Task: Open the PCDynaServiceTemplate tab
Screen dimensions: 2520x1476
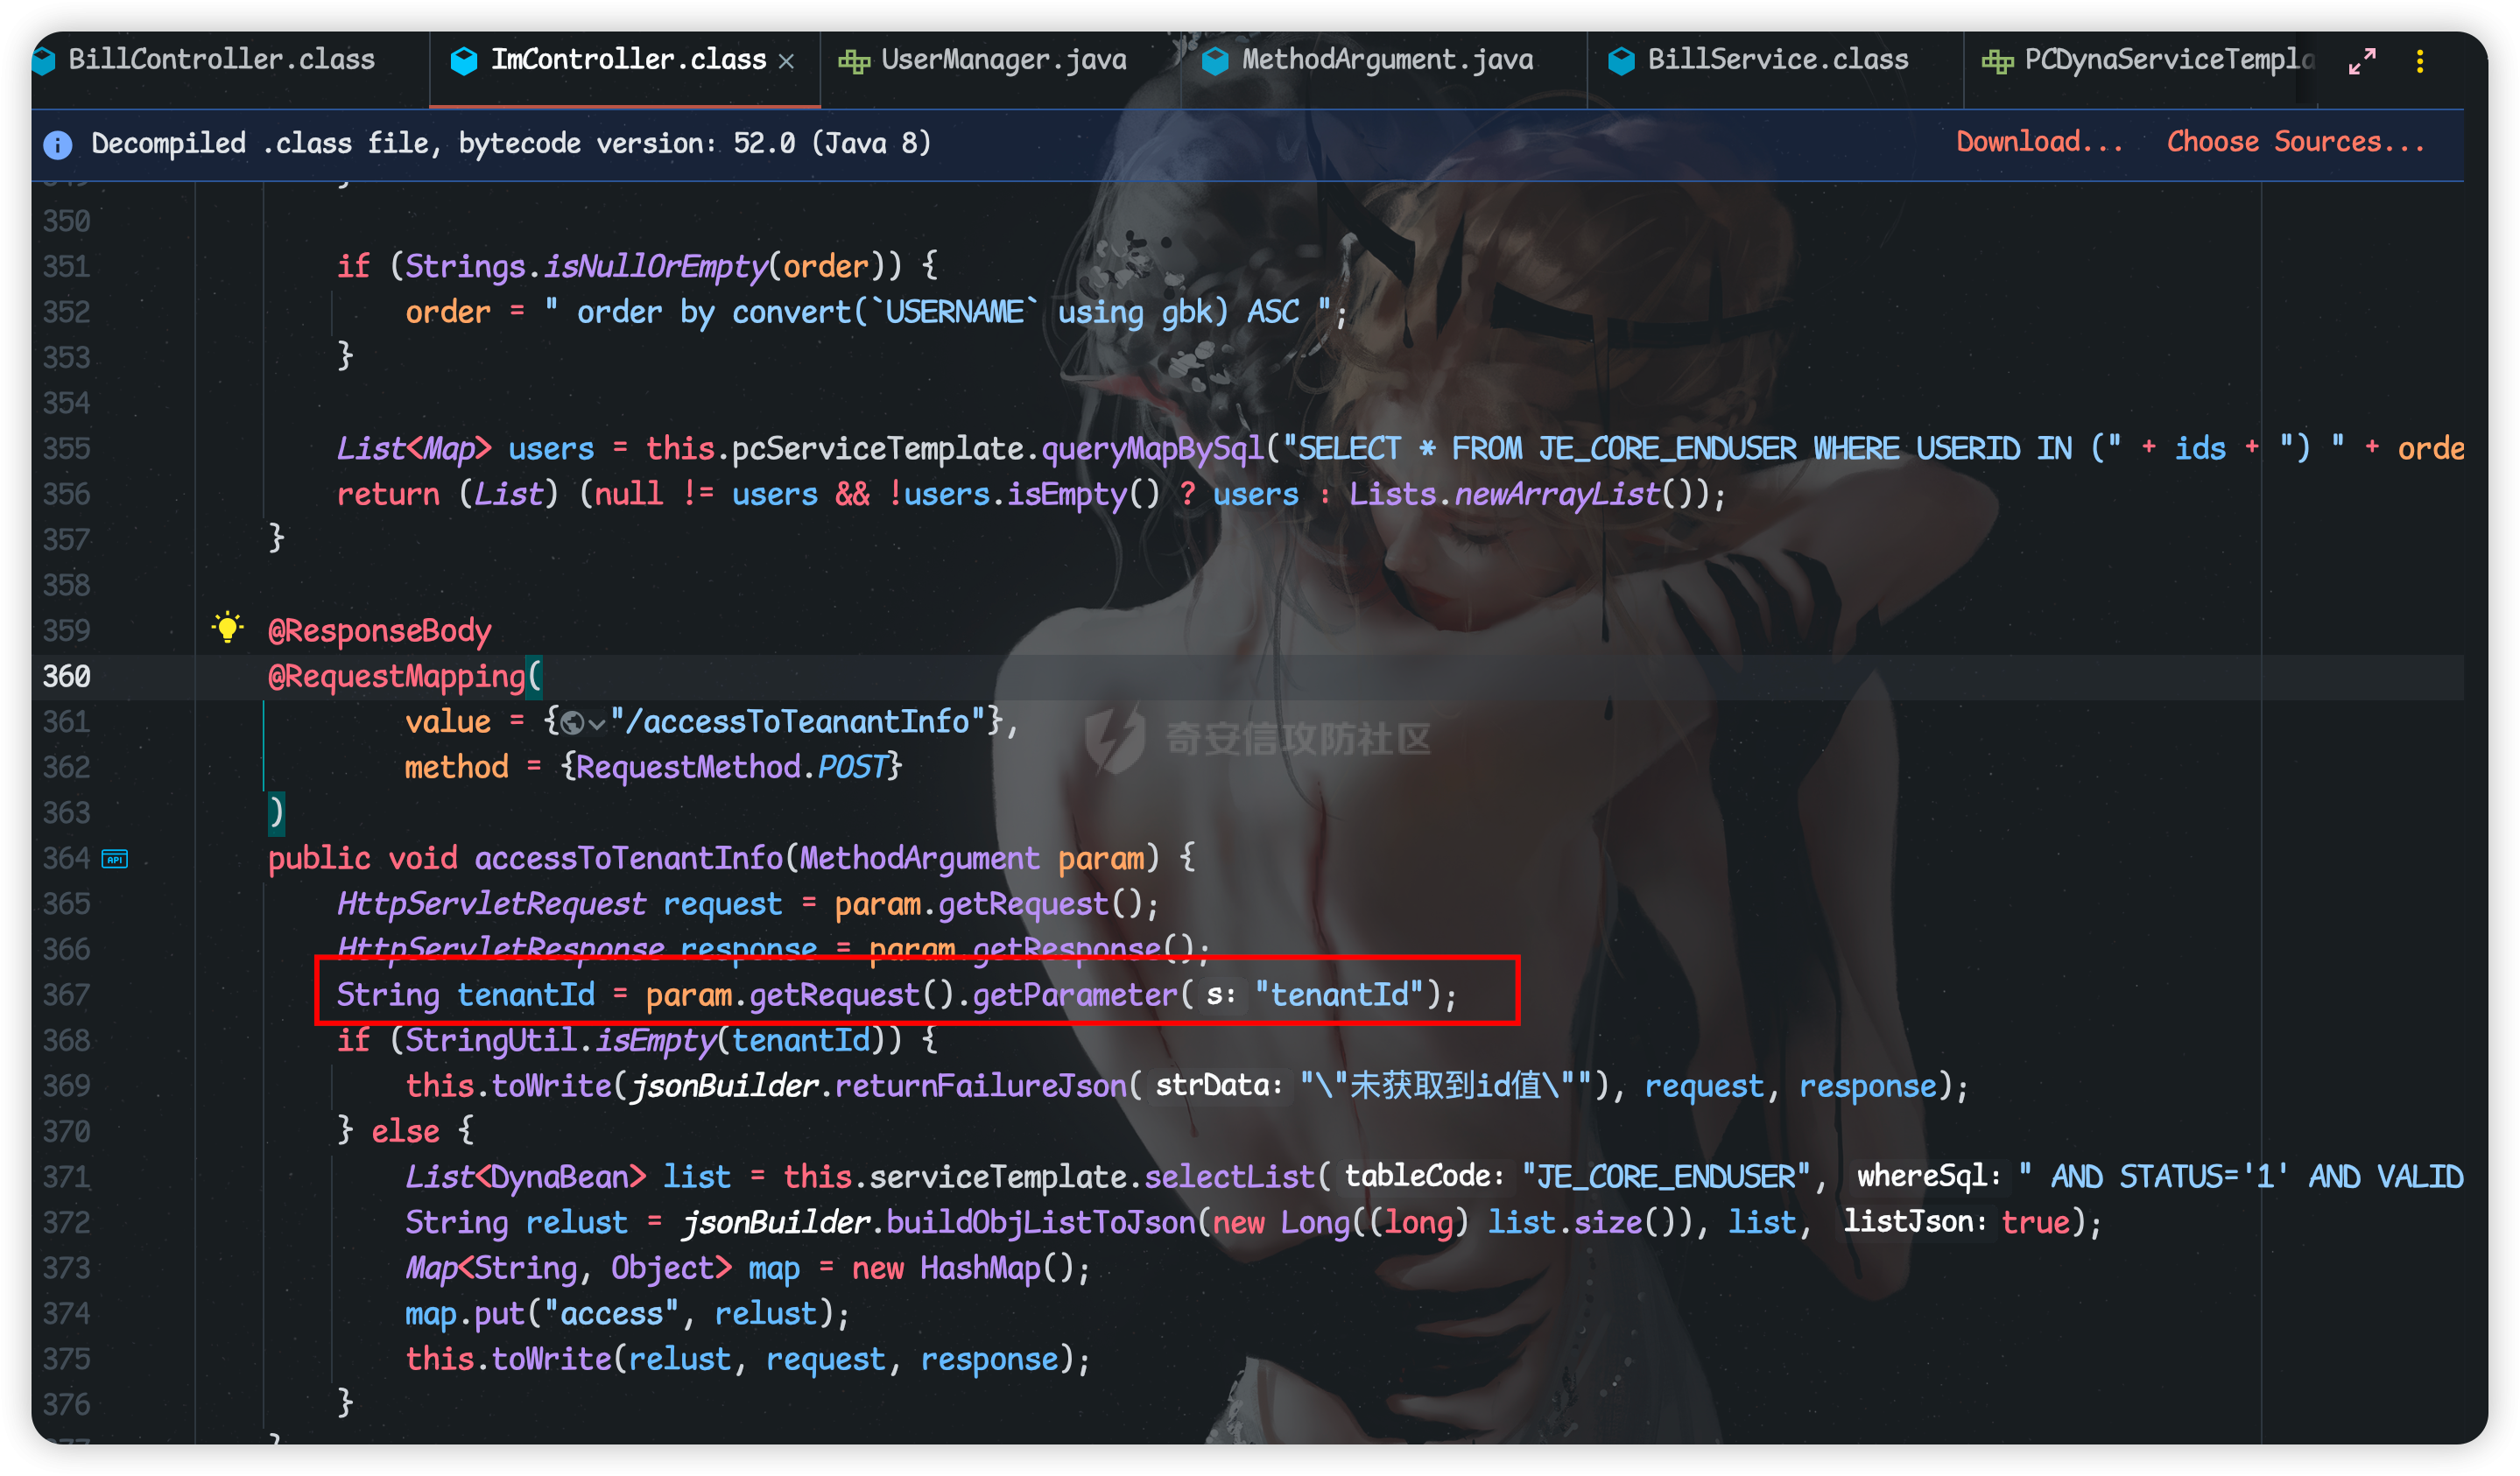Action: (2168, 60)
